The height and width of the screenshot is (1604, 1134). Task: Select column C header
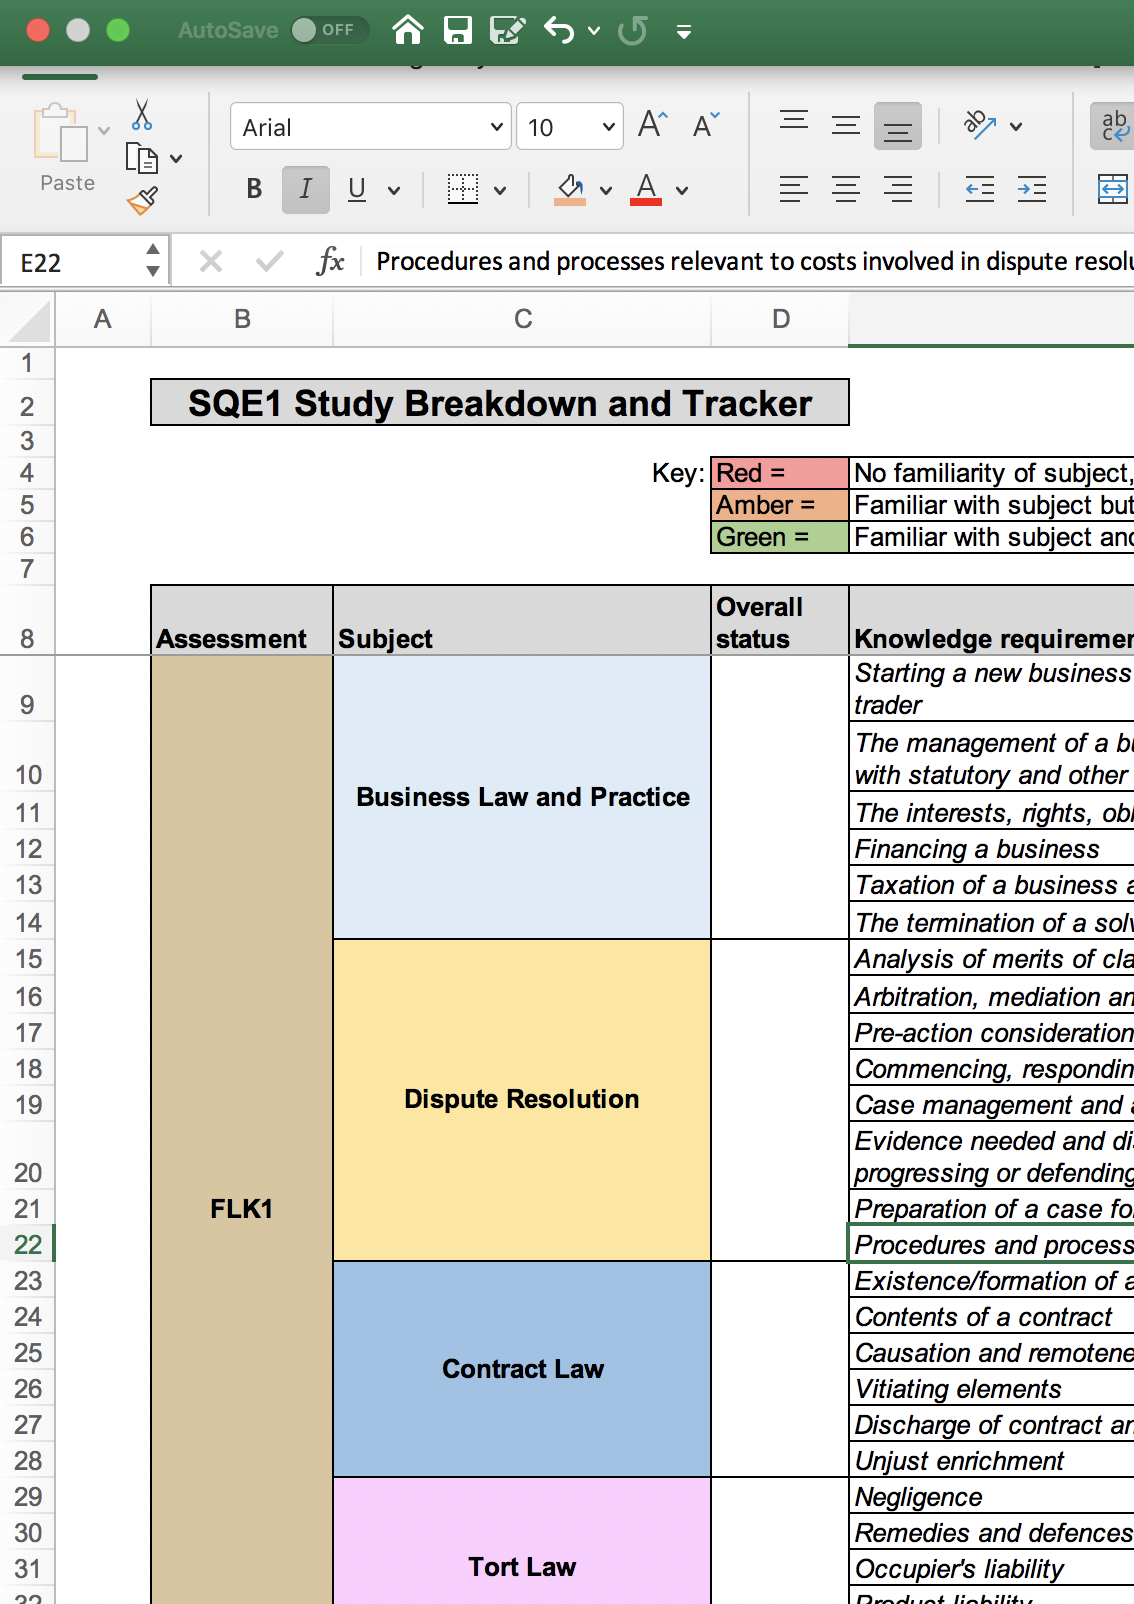point(522,319)
